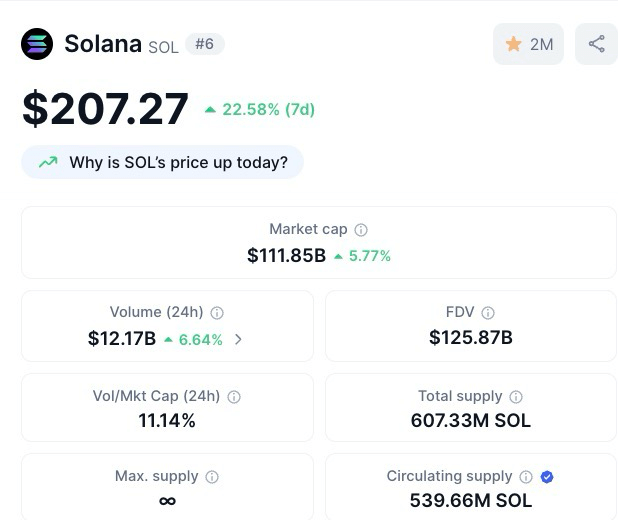Click the 22.58% (7d) price change
The height and width of the screenshot is (520, 618).
click(260, 110)
